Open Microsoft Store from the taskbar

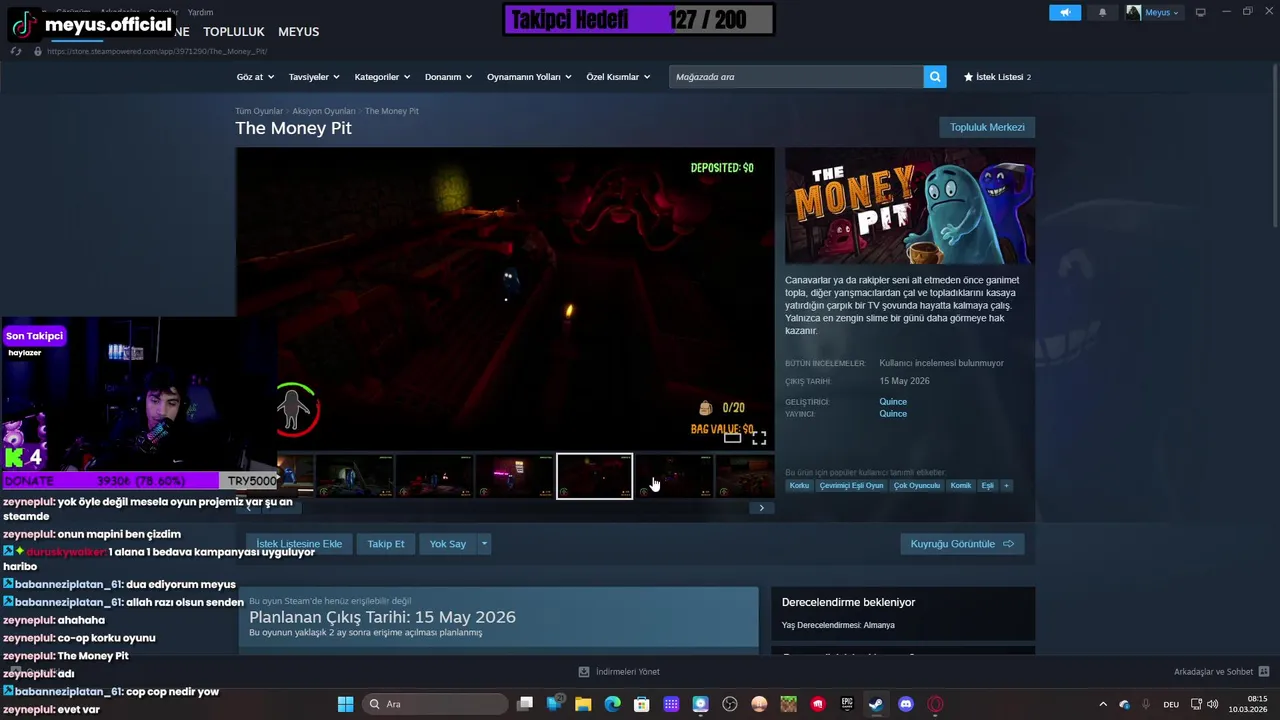642,704
